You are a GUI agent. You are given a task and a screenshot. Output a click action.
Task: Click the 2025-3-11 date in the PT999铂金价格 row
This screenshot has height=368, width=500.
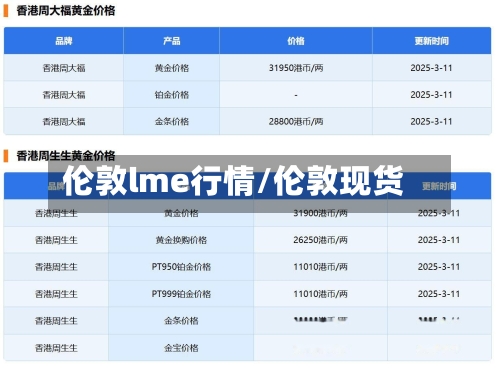tap(439, 294)
